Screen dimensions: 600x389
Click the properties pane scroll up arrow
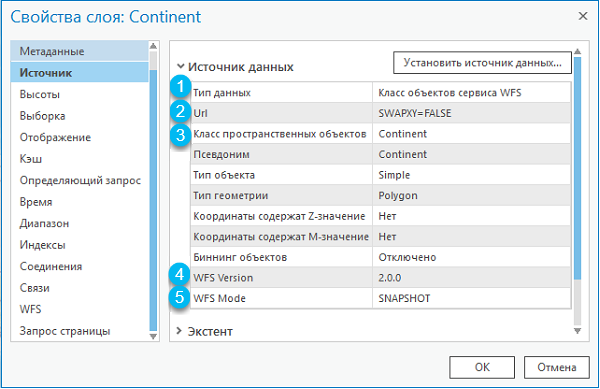[x=577, y=51]
